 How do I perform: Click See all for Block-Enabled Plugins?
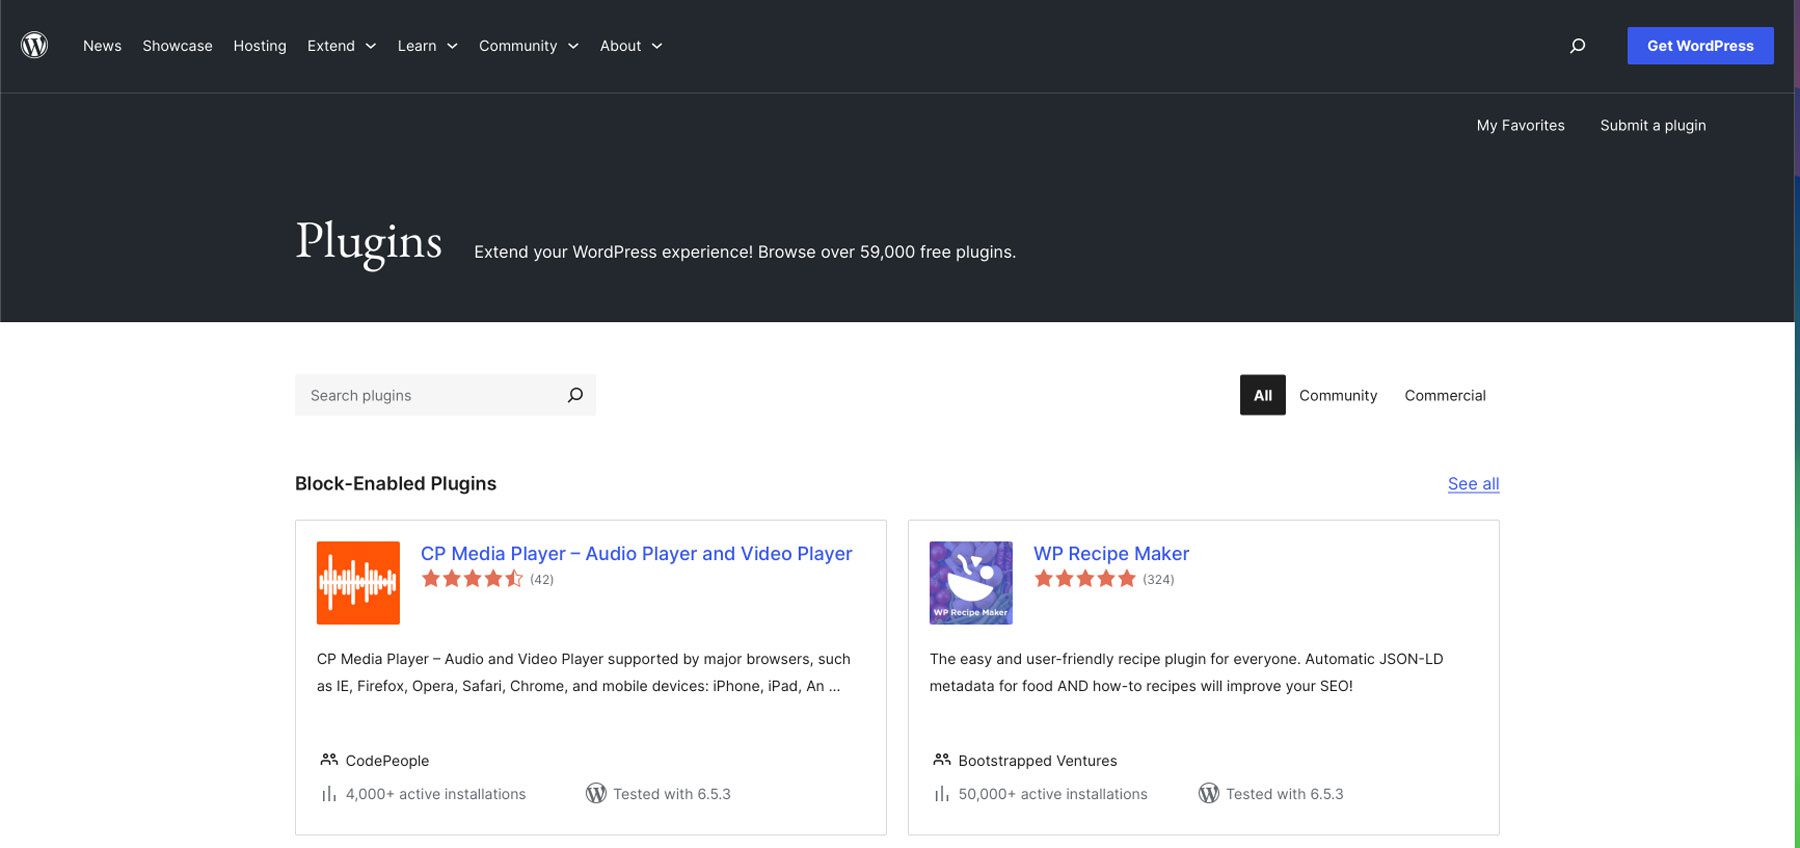click(1473, 484)
